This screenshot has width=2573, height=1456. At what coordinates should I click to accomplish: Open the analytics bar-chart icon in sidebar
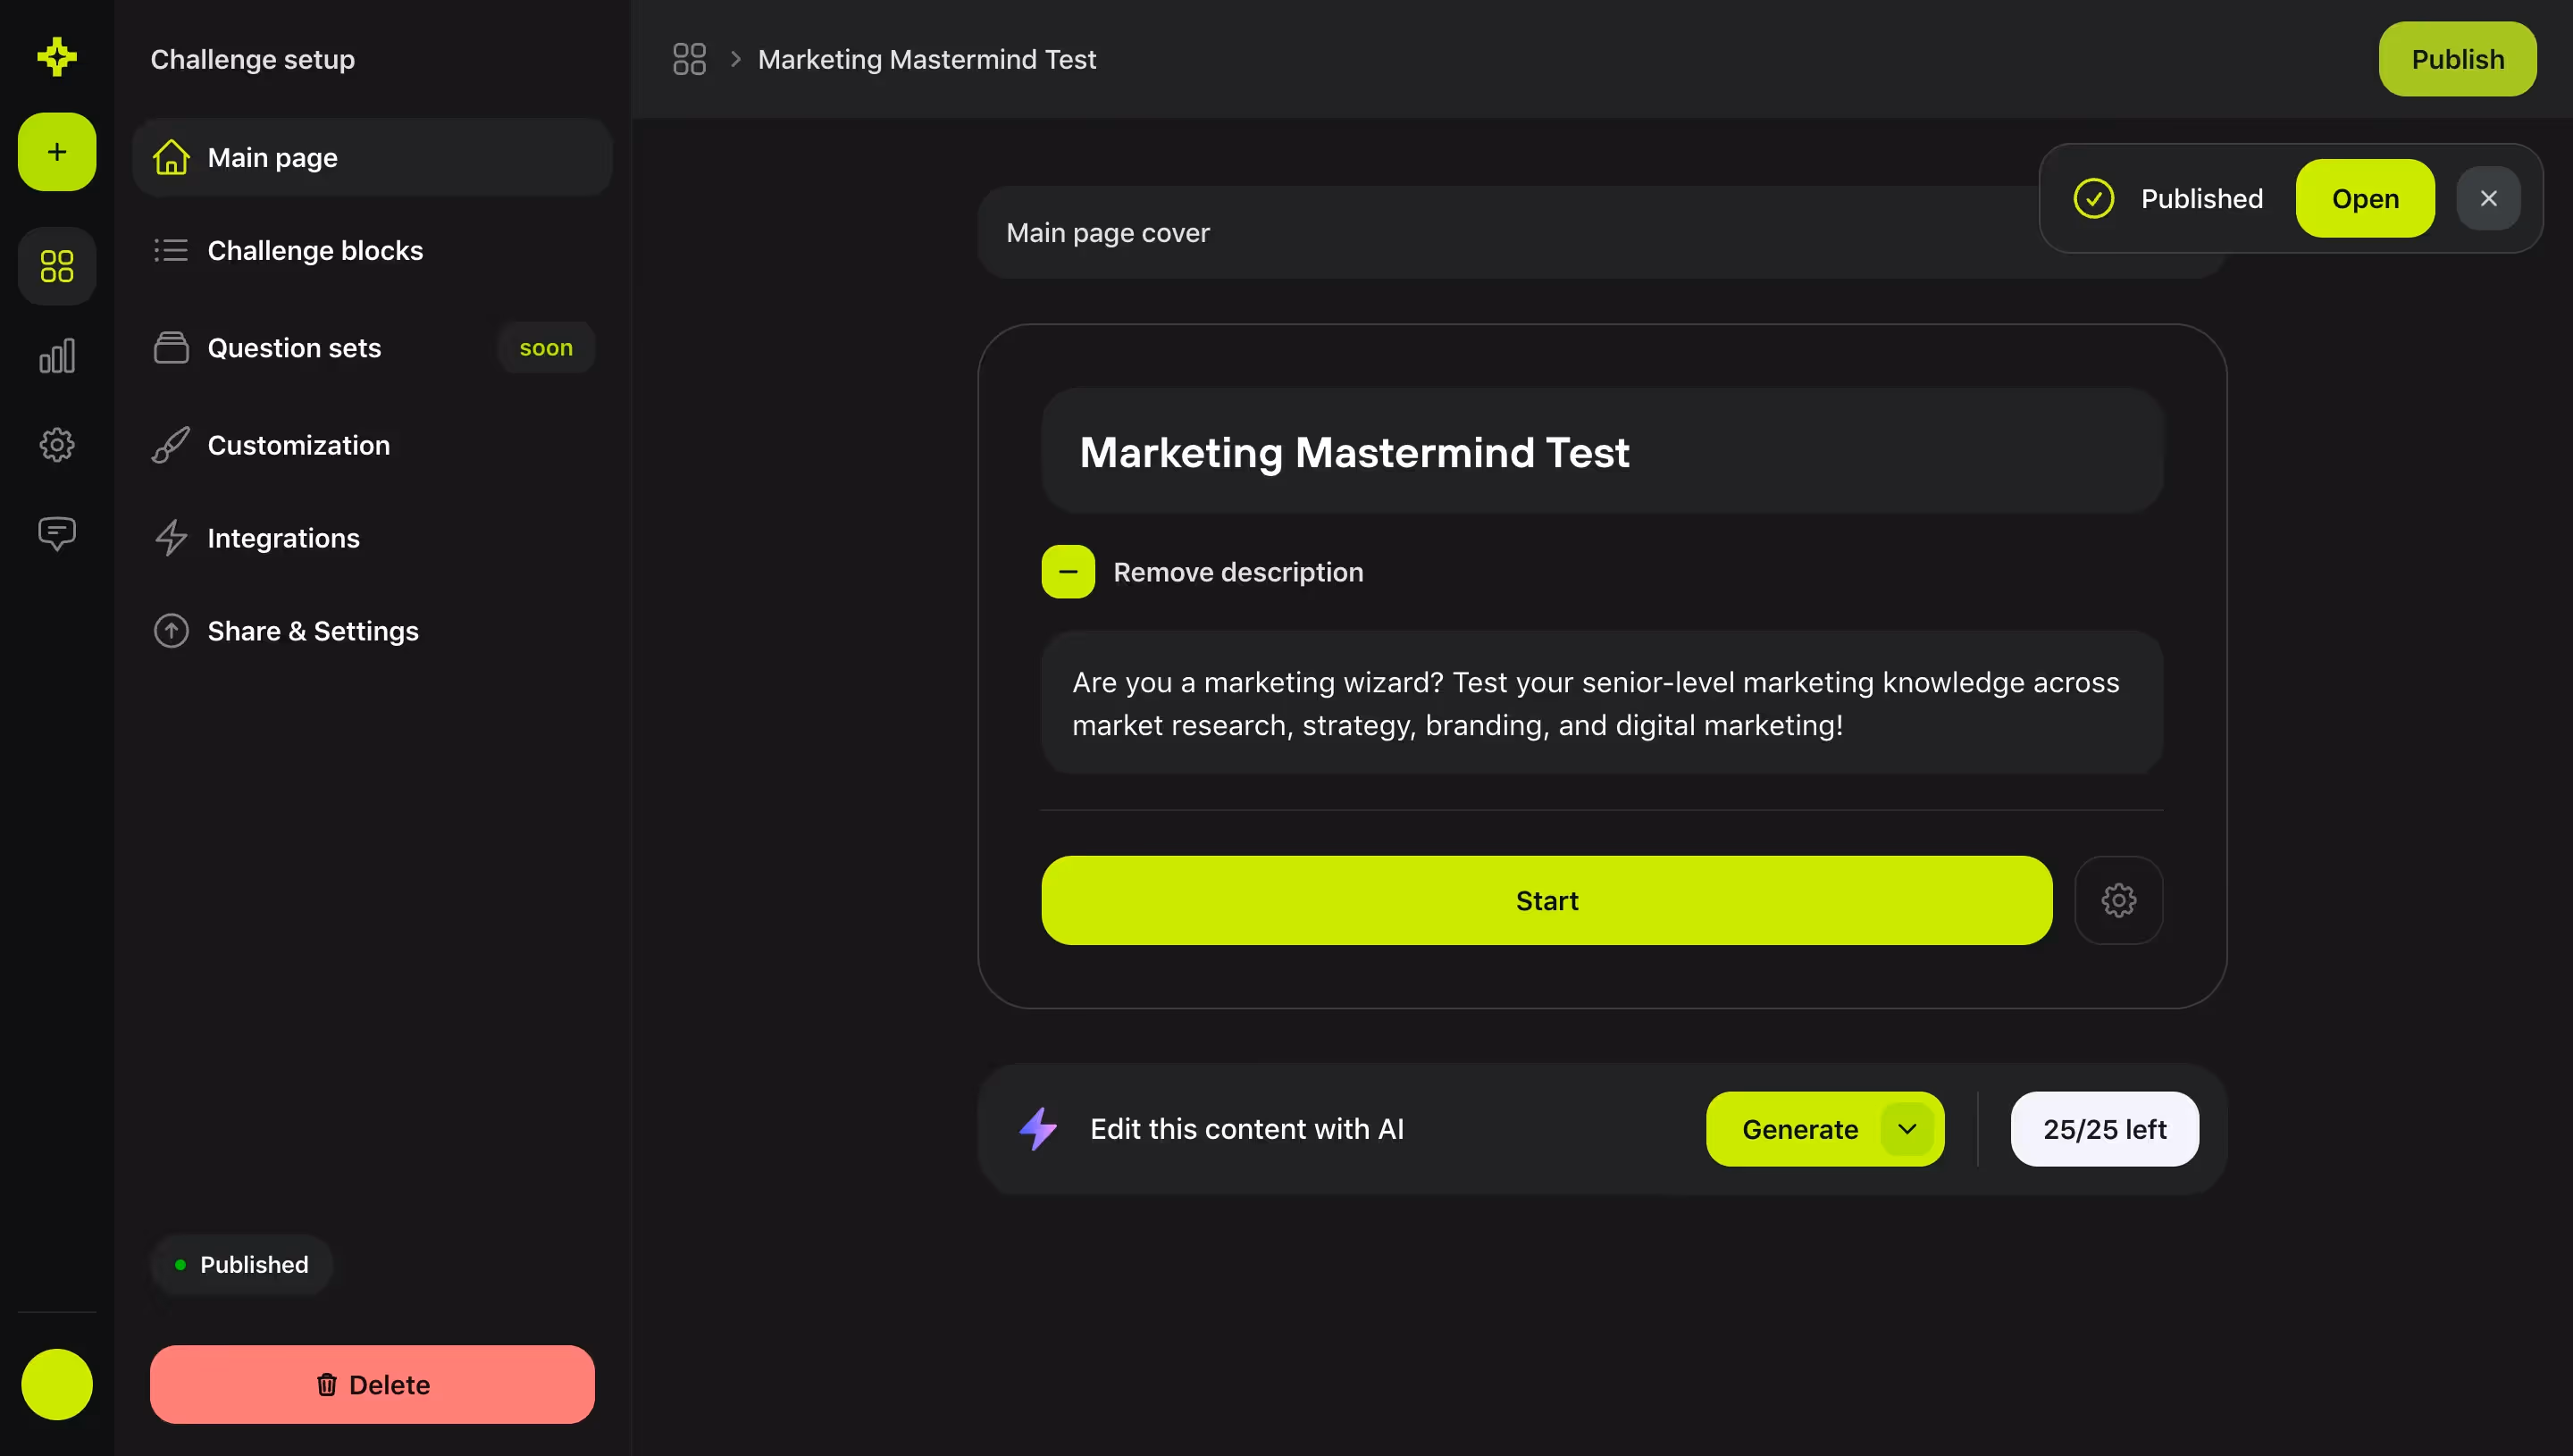(x=56, y=355)
